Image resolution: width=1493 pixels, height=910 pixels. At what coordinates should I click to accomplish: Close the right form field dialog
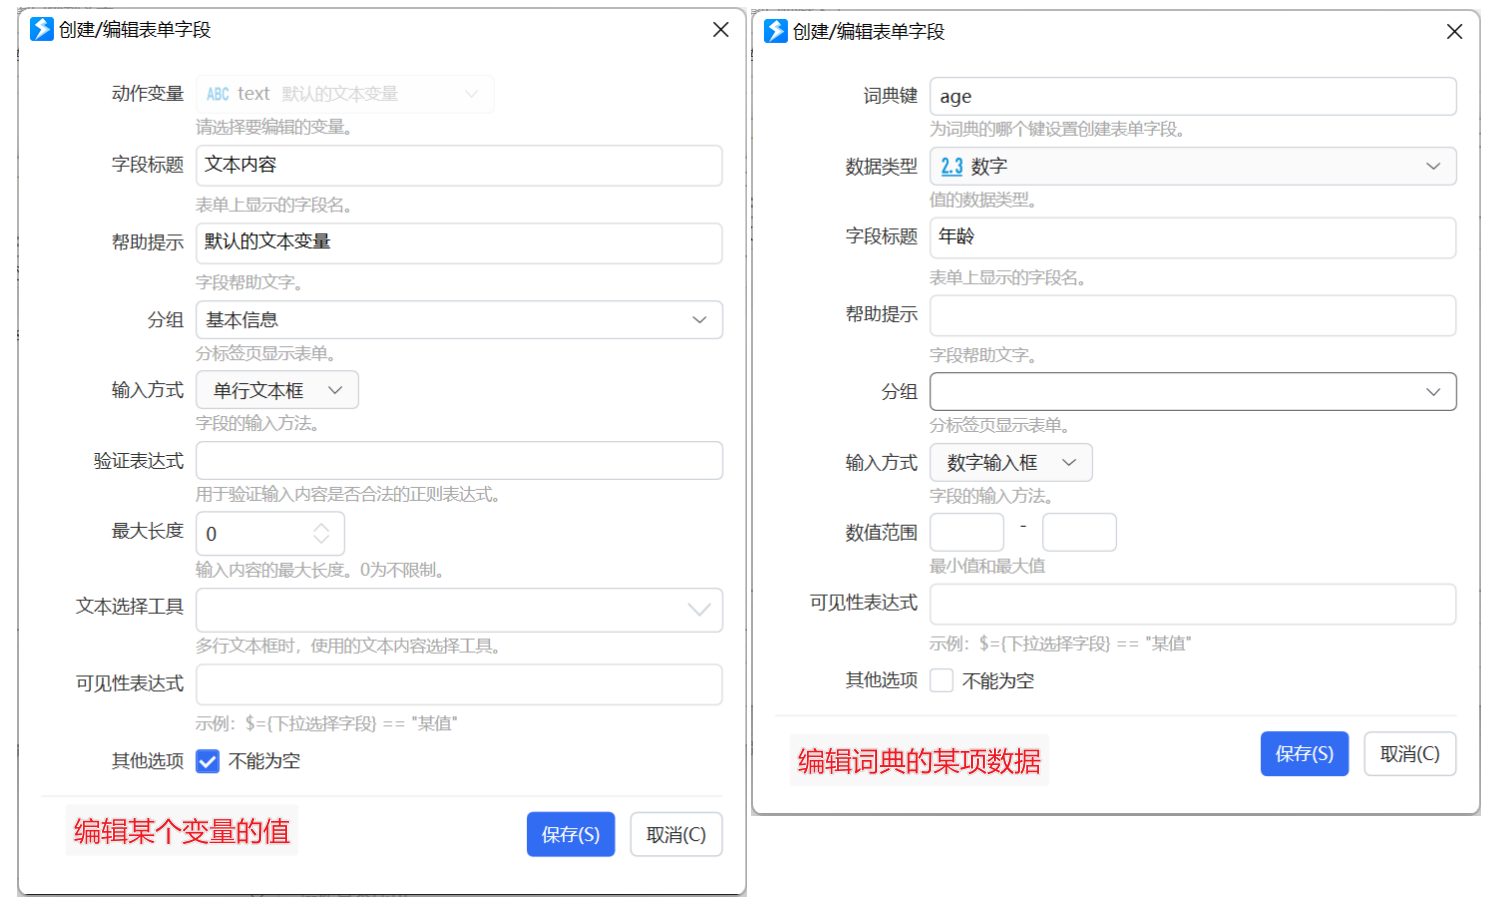[x=1455, y=32]
